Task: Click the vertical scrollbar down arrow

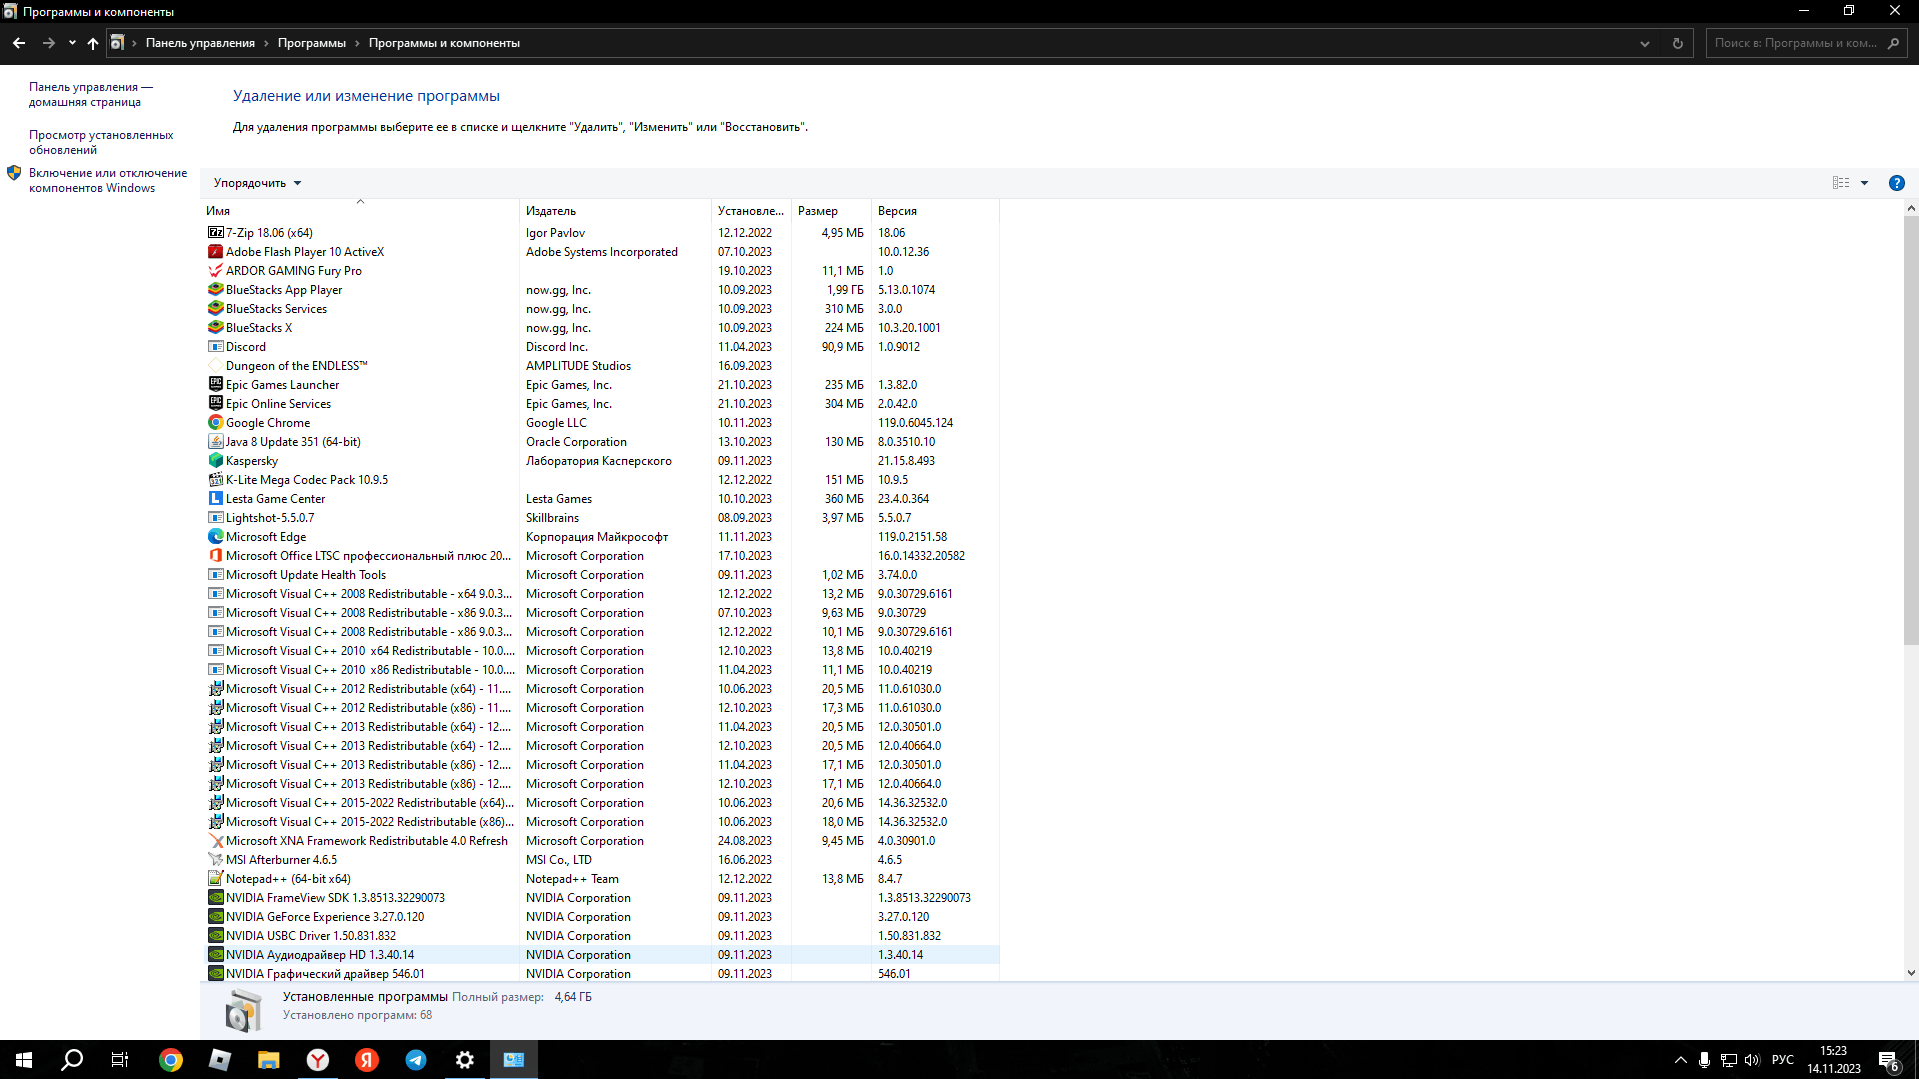Action: tap(1910, 973)
